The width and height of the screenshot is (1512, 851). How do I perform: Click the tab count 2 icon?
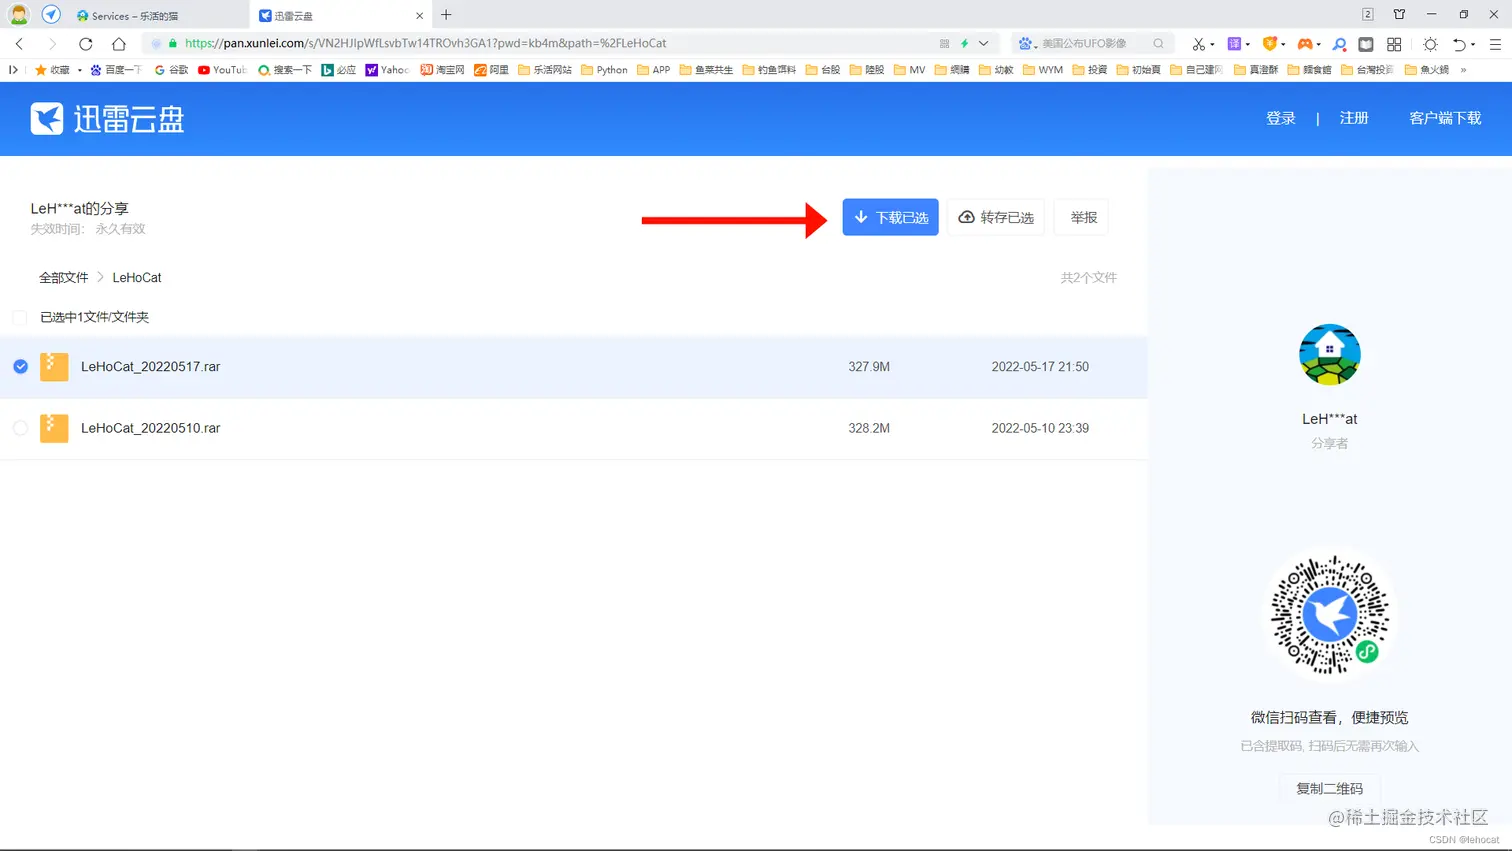coord(1367,14)
